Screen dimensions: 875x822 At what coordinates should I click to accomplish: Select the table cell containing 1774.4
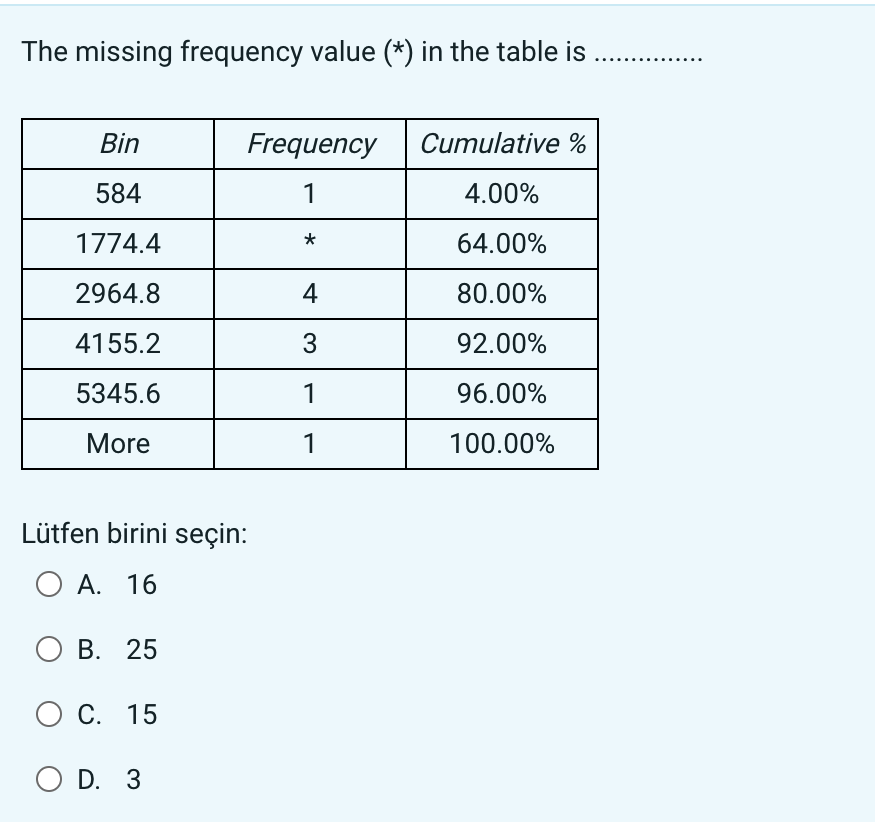pos(116,244)
